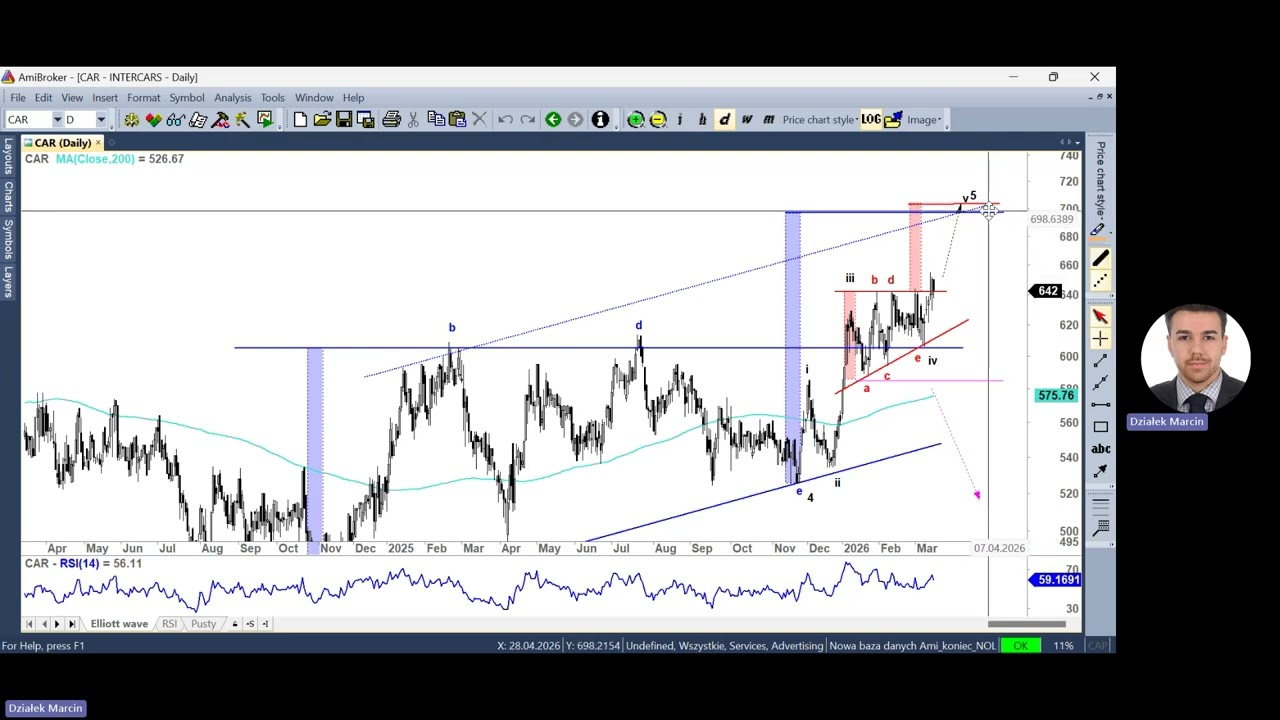Switch to the RSI sheet tab
The width and height of the screenshot is (1280, 720).
coord(169,624)
